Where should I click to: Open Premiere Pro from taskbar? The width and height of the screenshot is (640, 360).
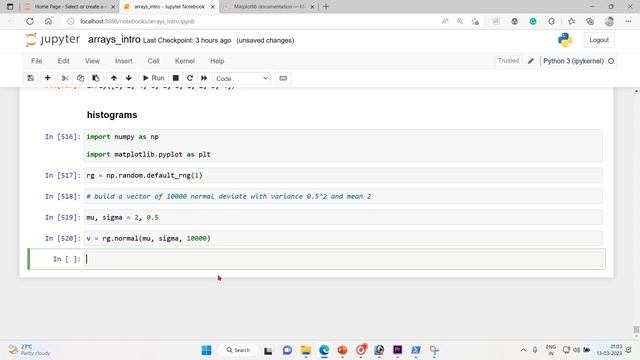pos(398,350)
